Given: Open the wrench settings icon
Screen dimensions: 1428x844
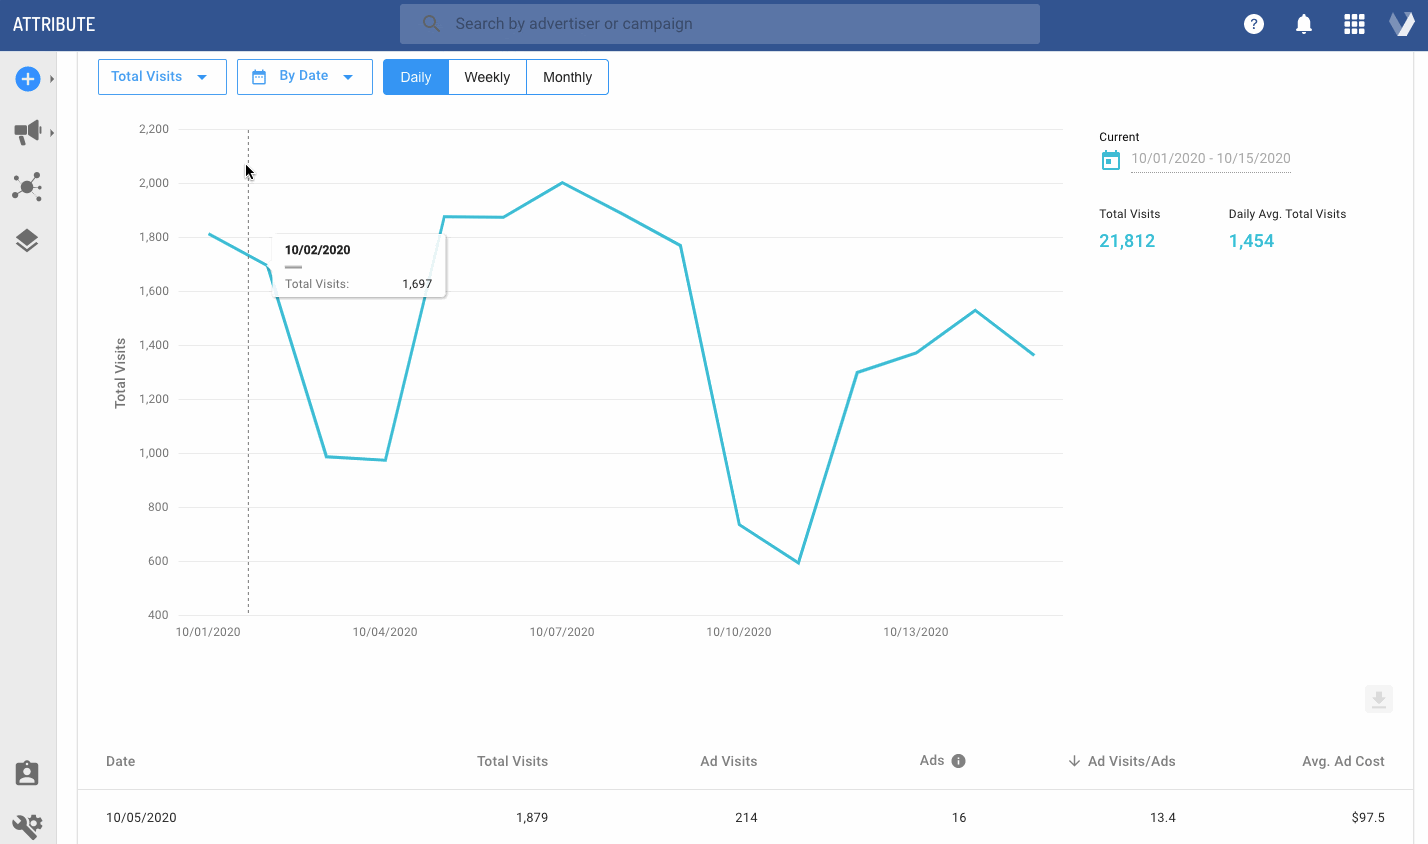Looking at the screenshot, I should (27, 825).
